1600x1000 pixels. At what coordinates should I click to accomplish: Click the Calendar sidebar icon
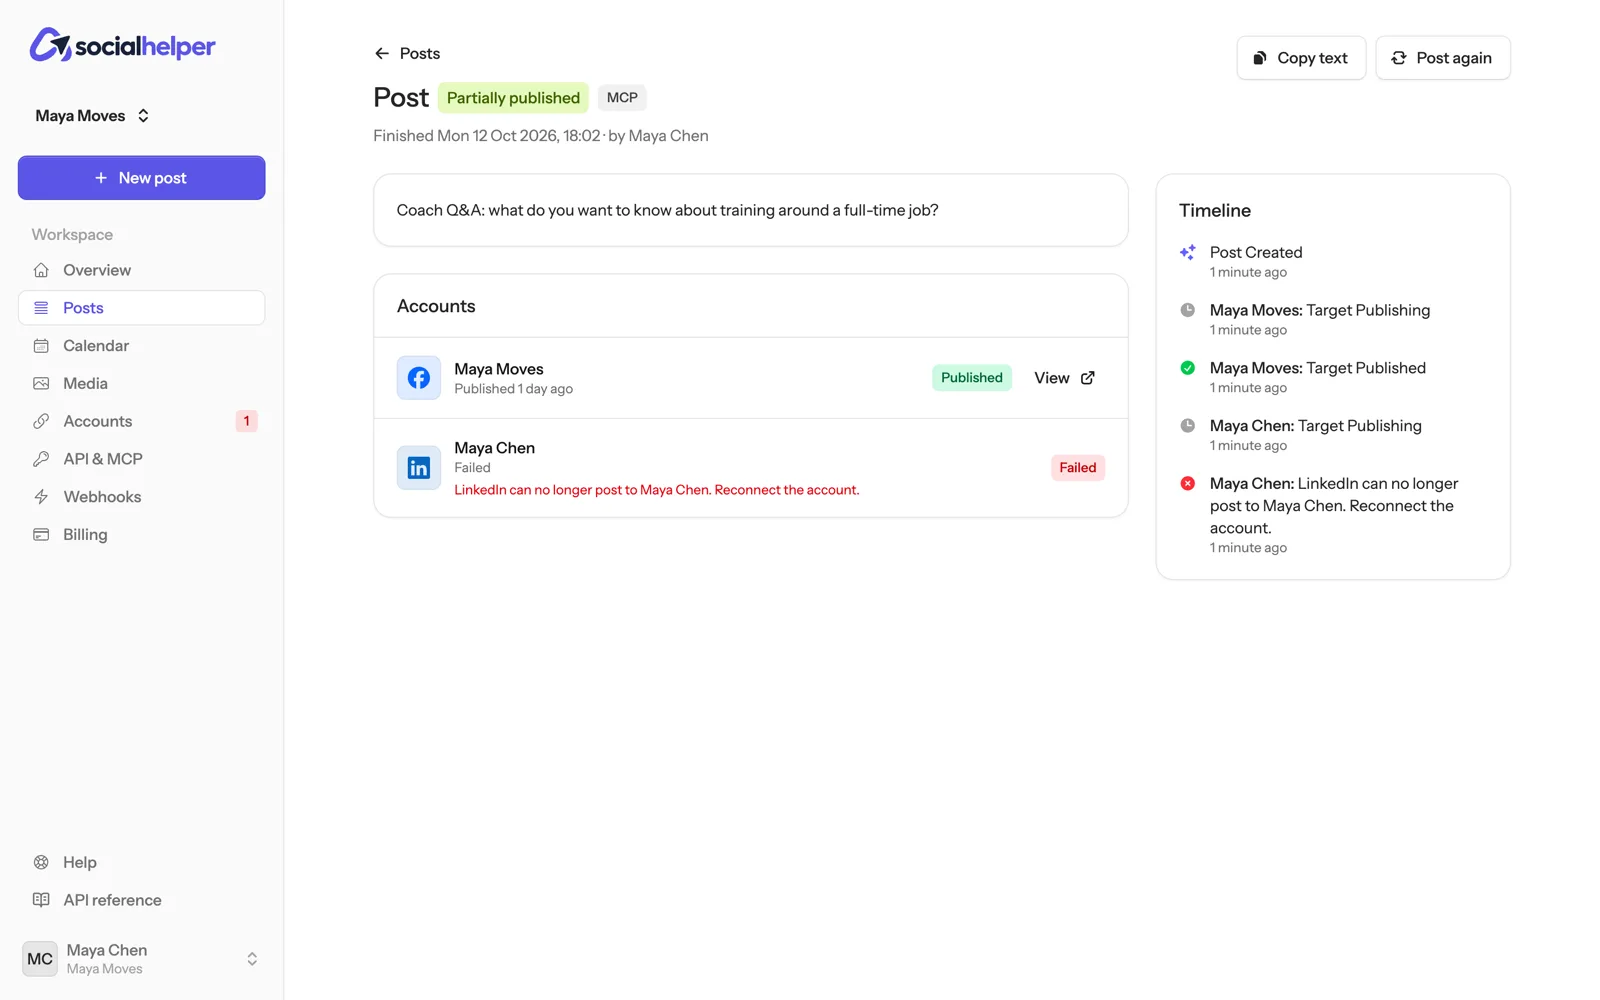(x=41, y=346)
